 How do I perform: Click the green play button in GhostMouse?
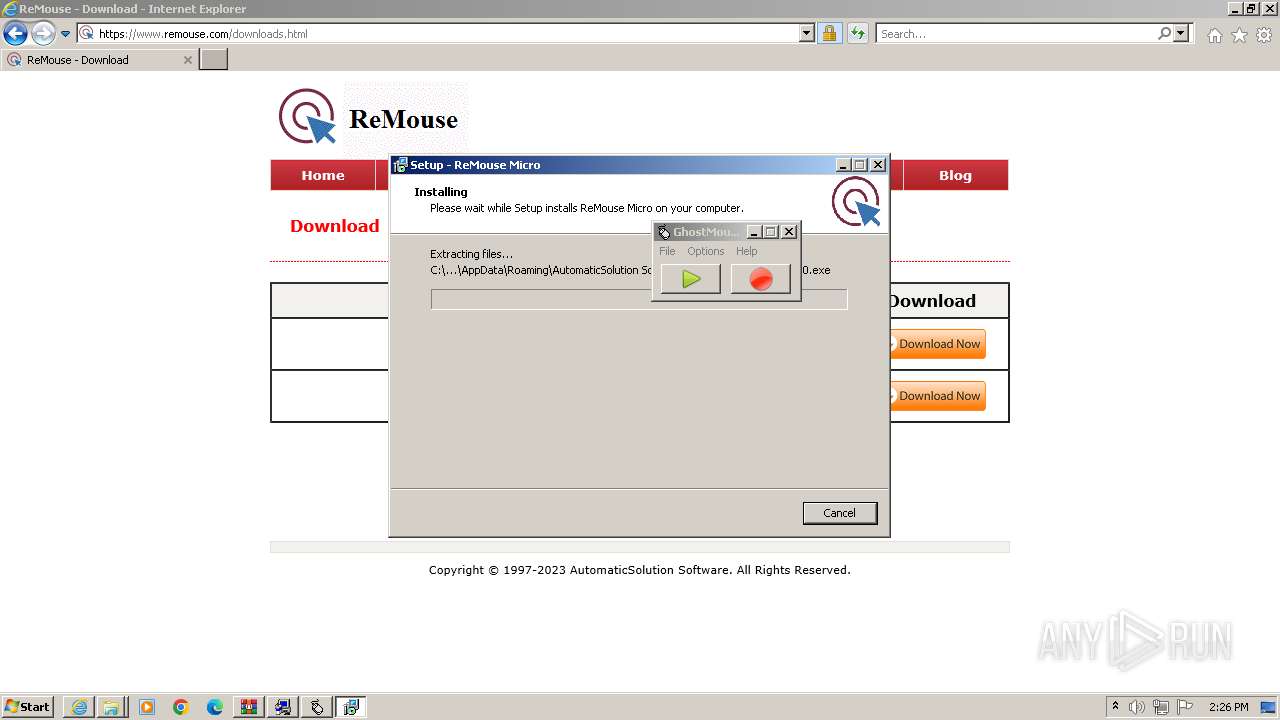pyautogui.click(x=690, y=279)
